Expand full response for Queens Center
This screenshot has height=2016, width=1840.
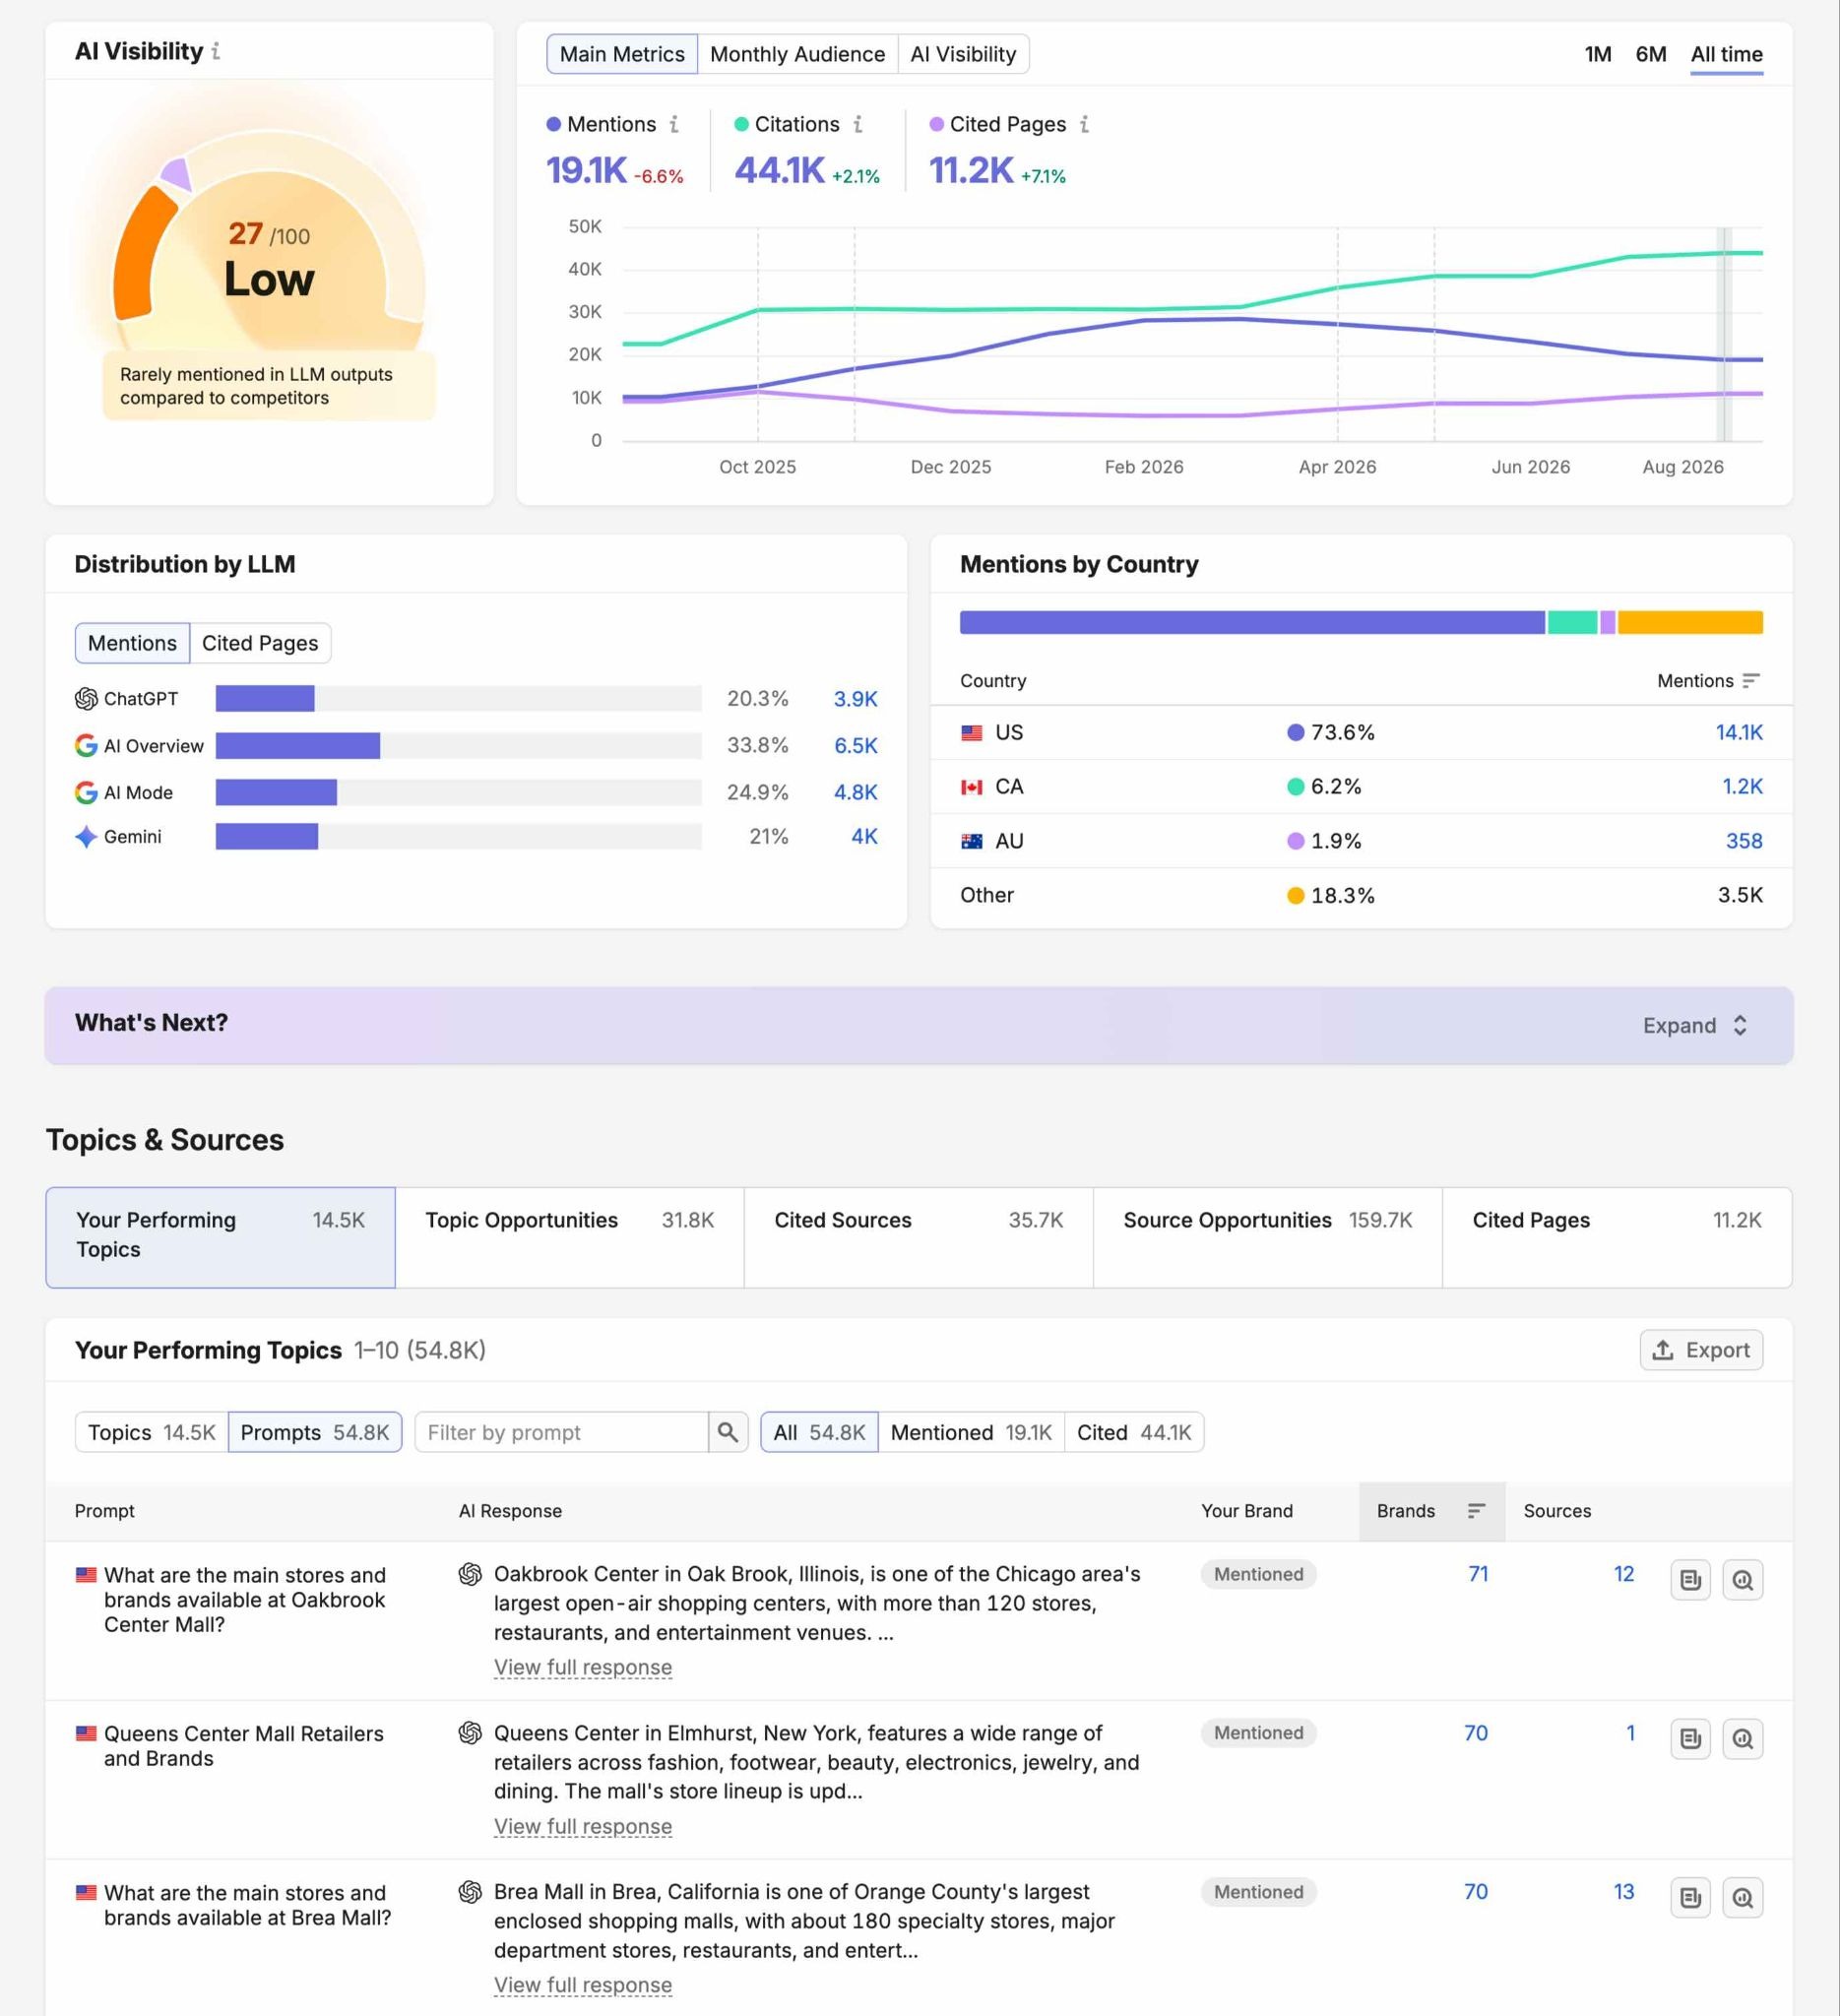click(x=583, y=1826)
